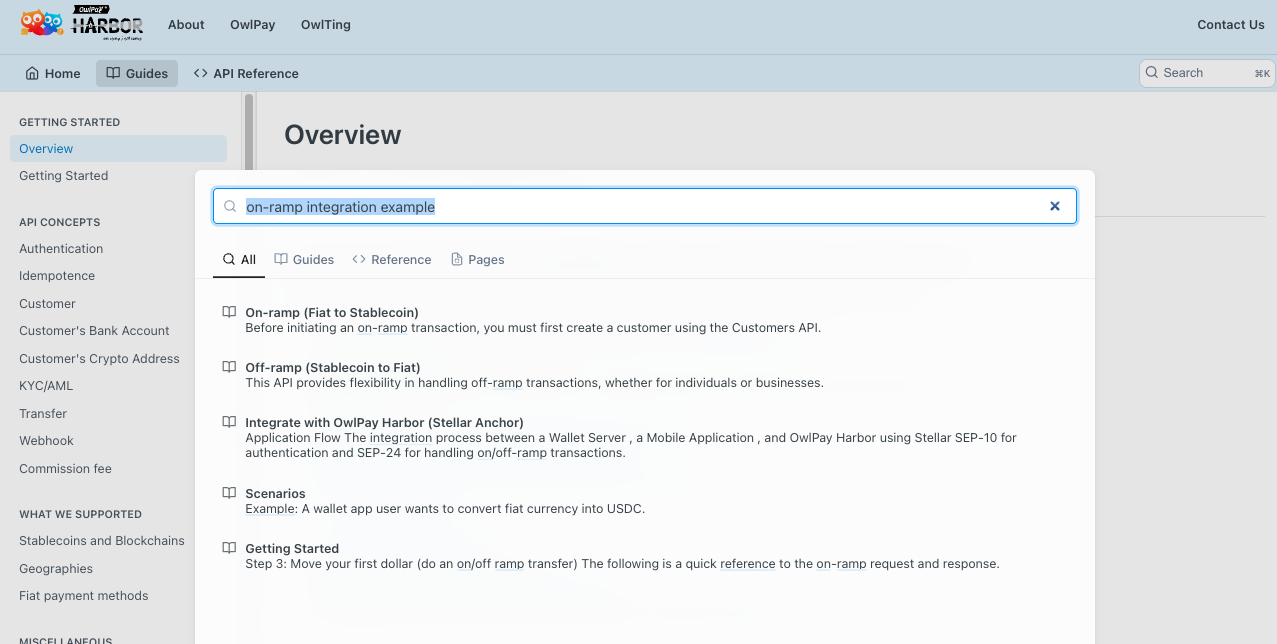Screen dimensions: 1277x644
Task: Open Webhook in the sidebar
Action: coord(46,440)
